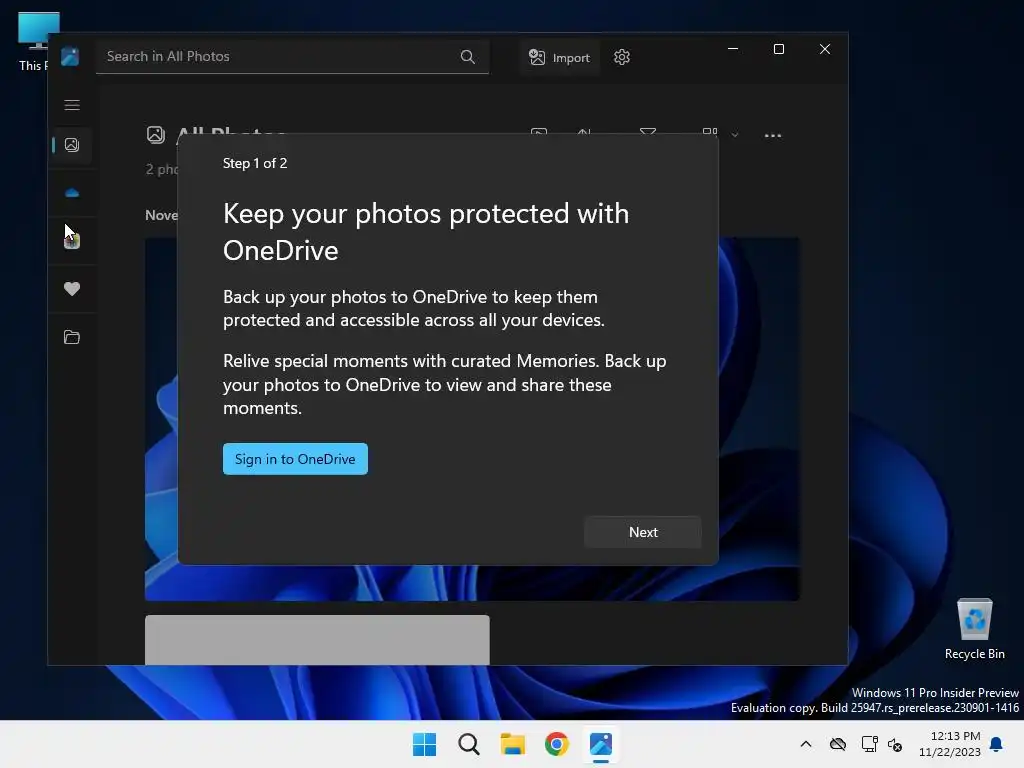The height and width of the screenshot is (768, 1024).
Task: Open the clock showing 12:13 PM
Action: point(950,744)
